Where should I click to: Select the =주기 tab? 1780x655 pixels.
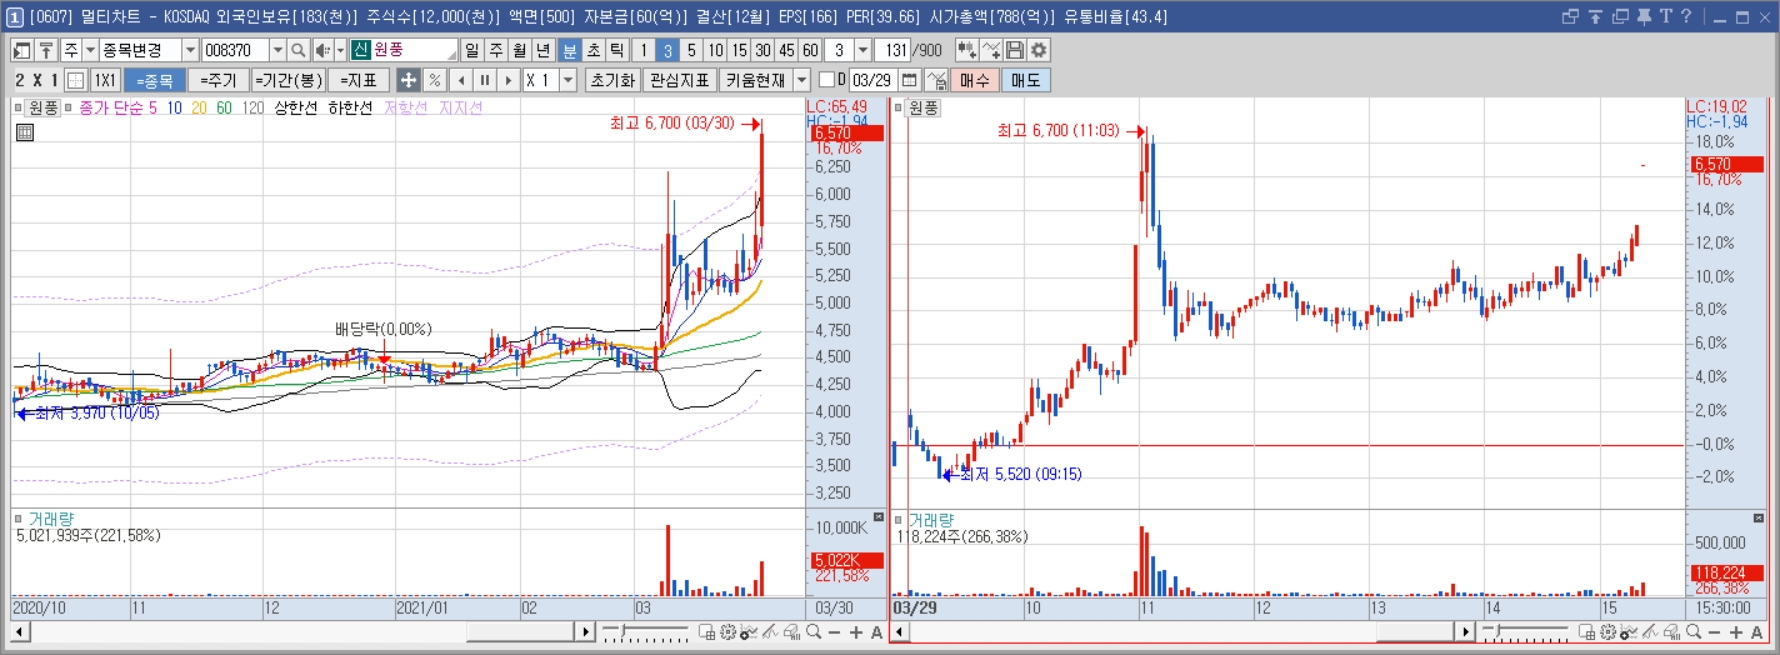point(218,80)
